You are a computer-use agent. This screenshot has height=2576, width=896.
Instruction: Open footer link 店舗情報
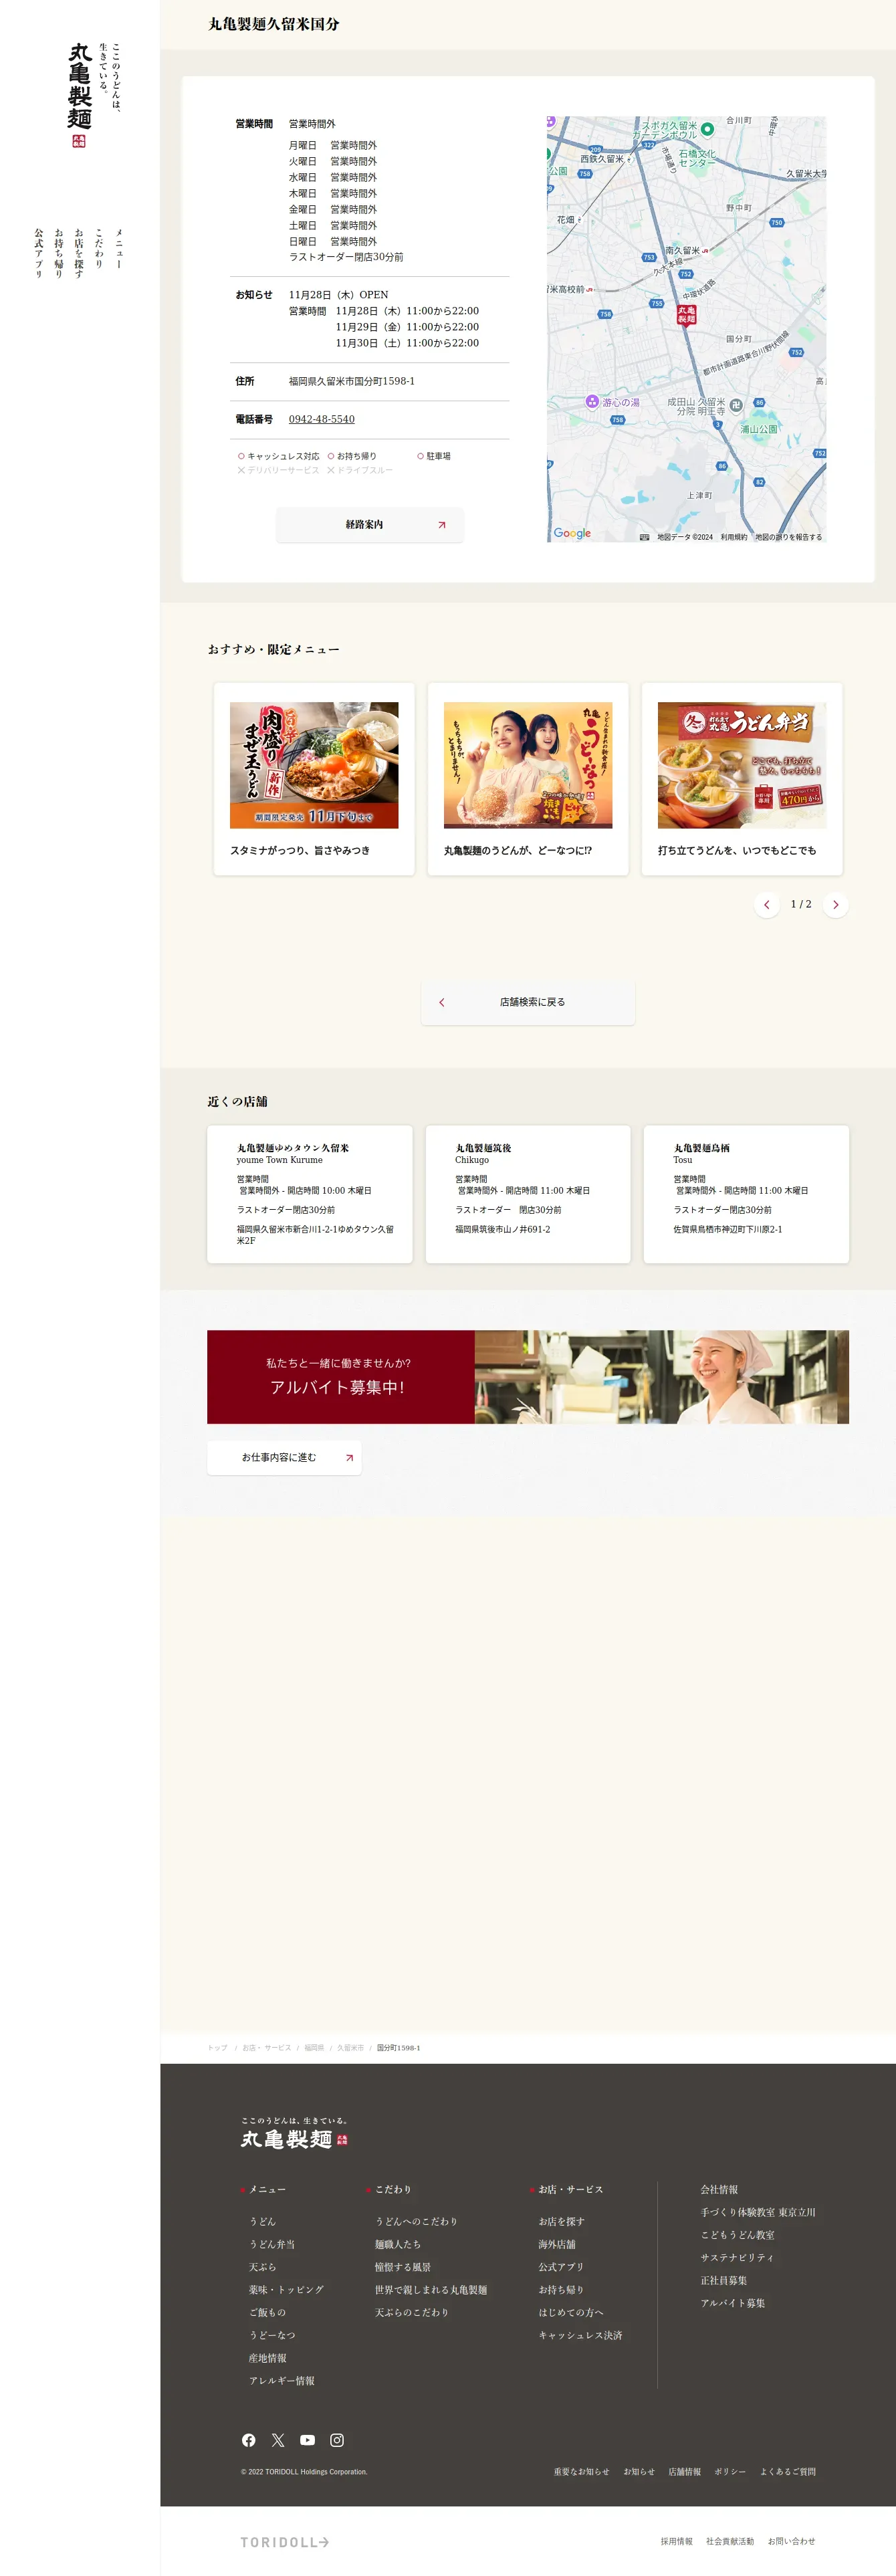(x=685, y=2471)
